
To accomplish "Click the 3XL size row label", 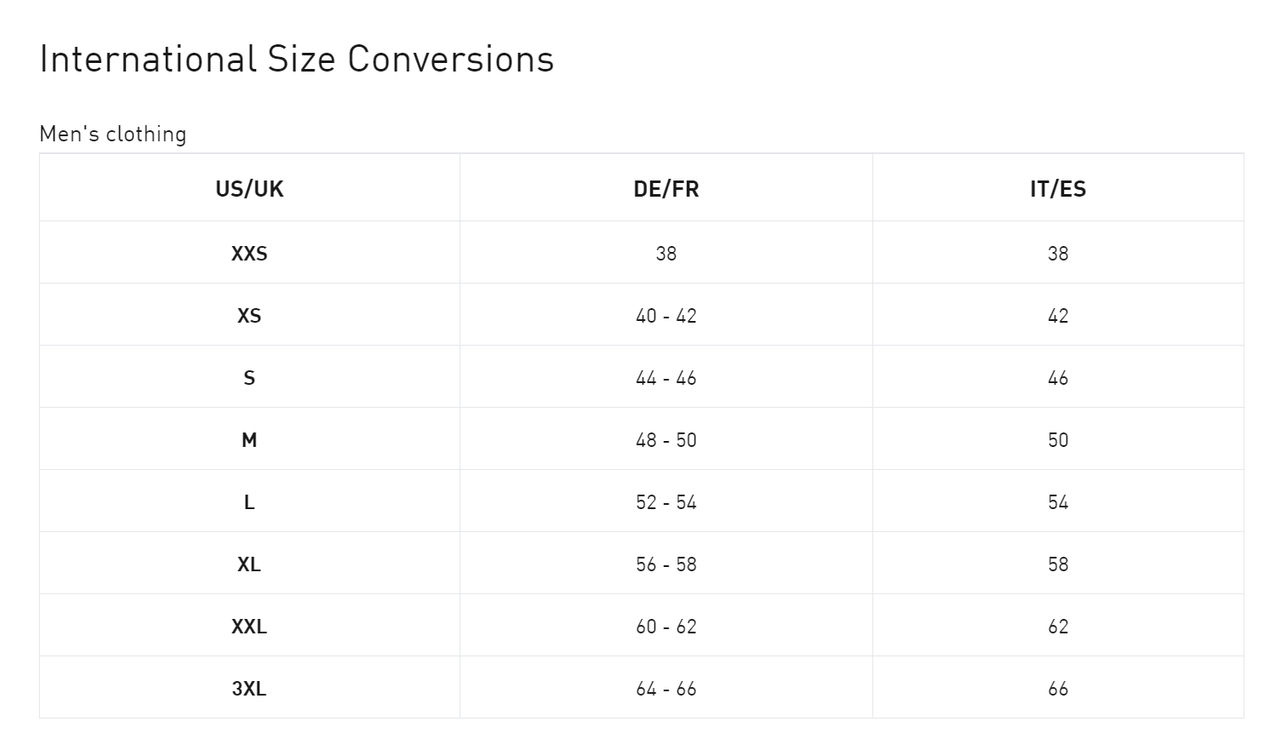I will coord(249,689).
